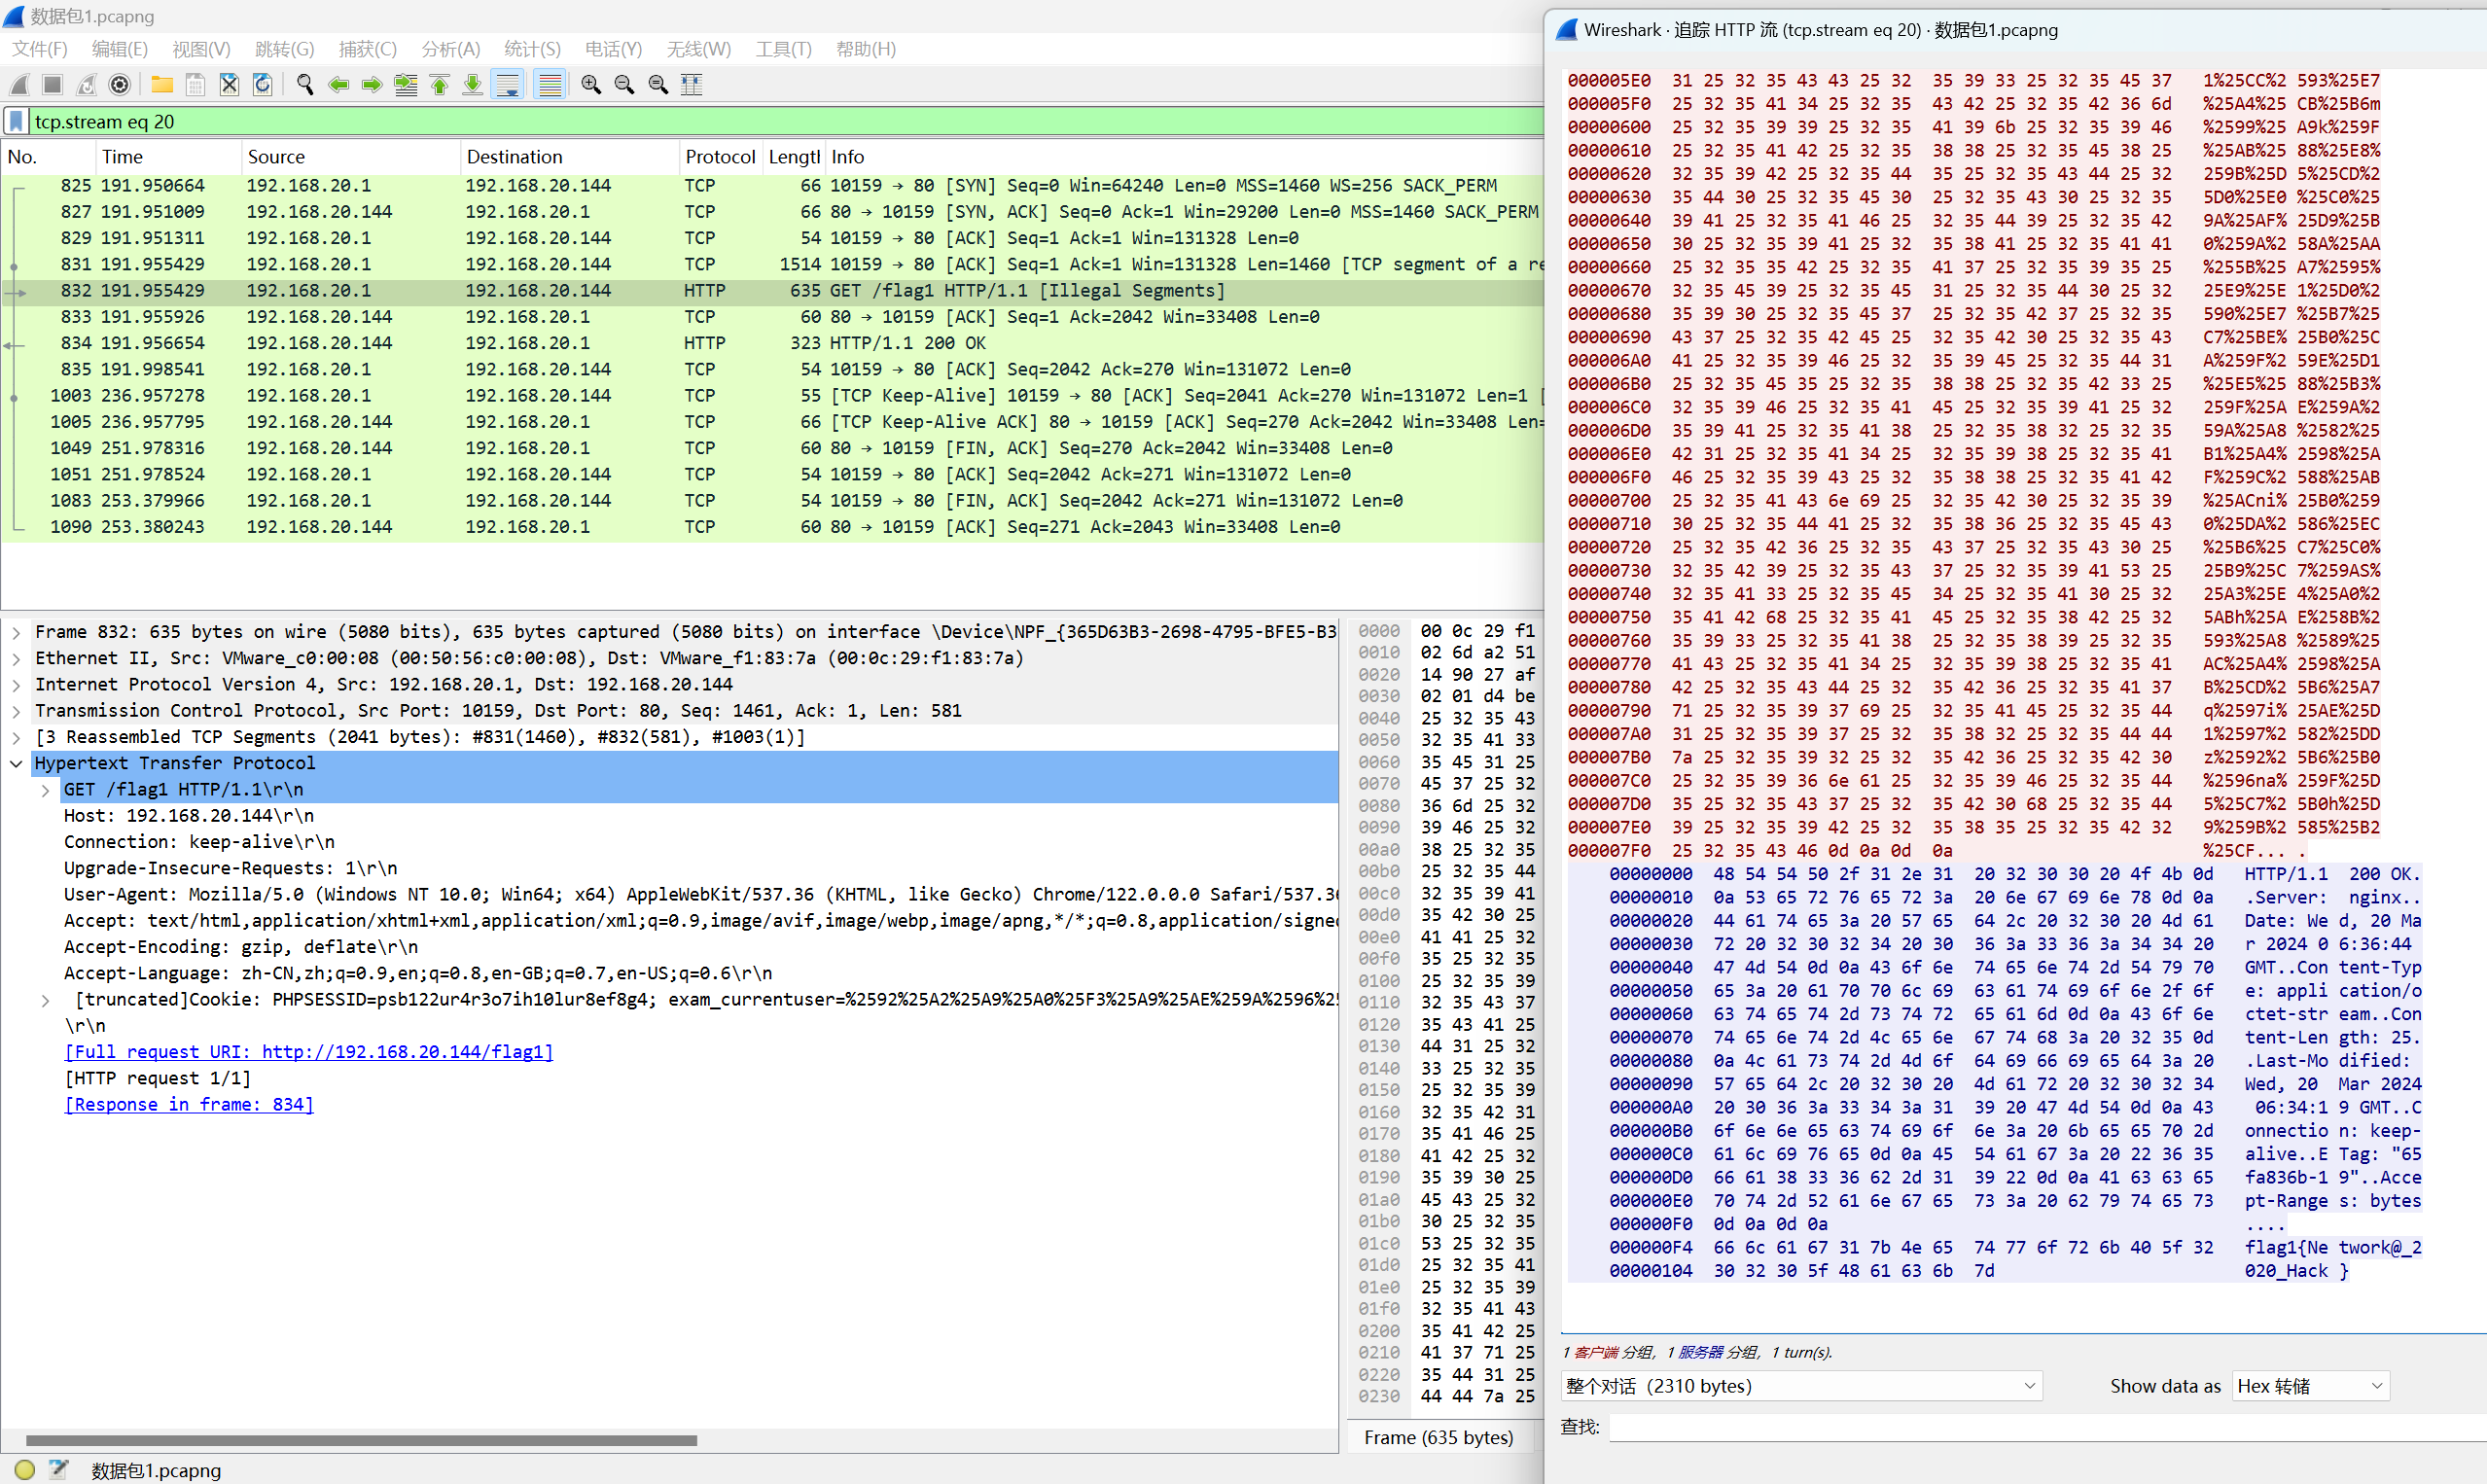Sort packet list by Source column
This screenshot has height=1484, width=2487.
tap(350, 157)
